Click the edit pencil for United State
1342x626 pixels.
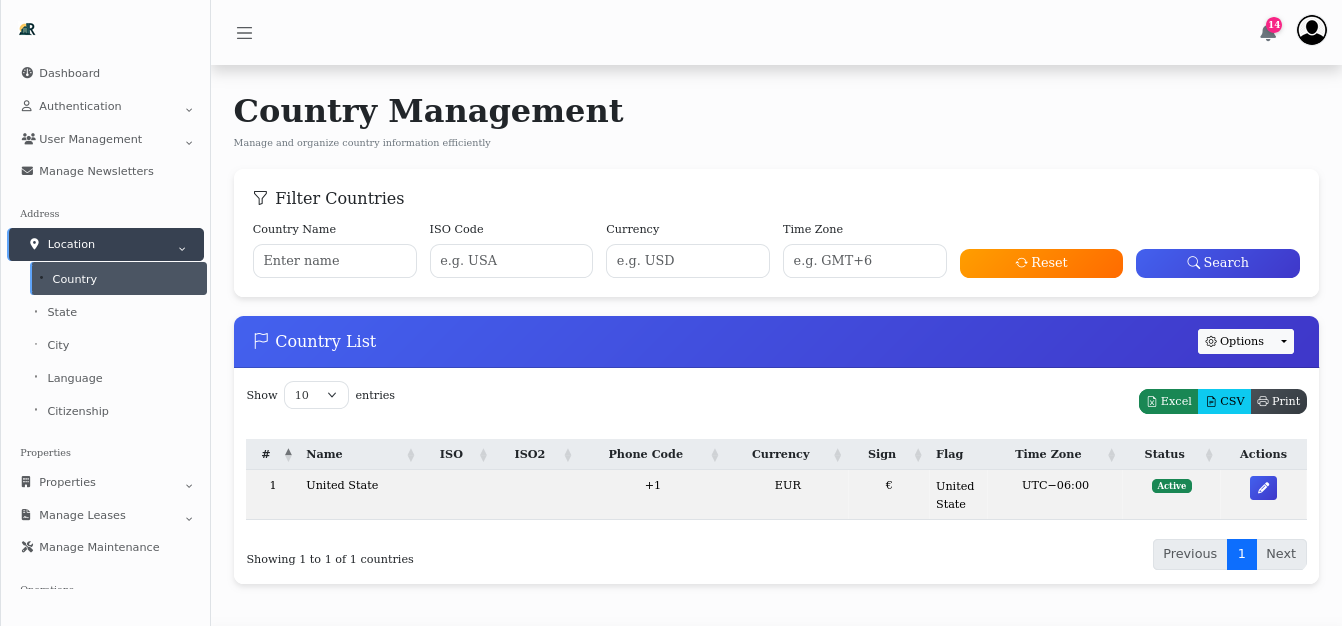click(1263, 487)
